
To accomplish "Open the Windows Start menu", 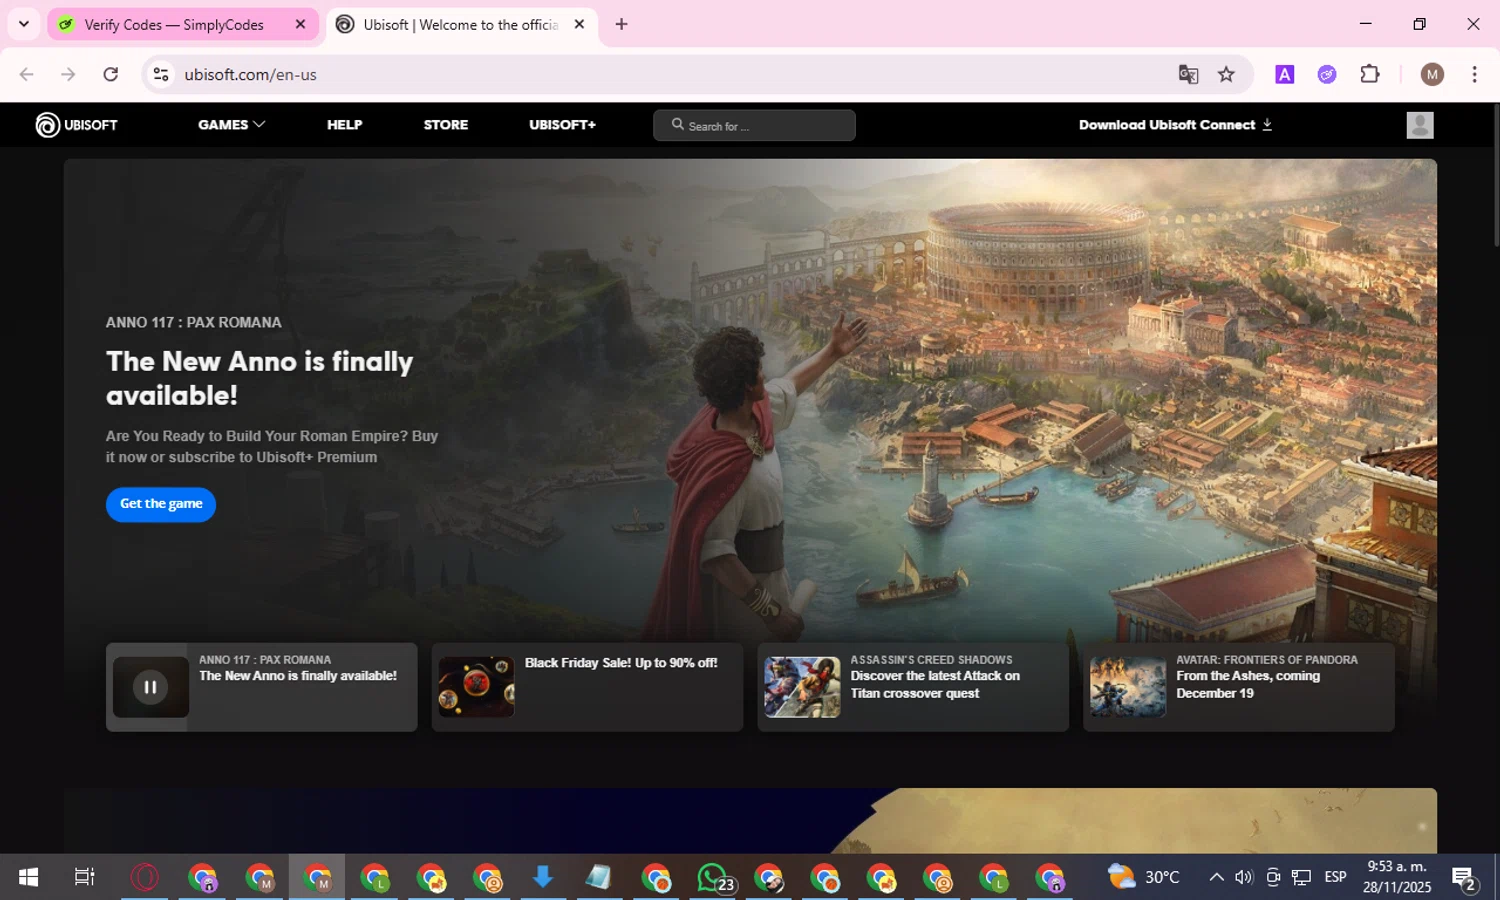I will 28,878.
